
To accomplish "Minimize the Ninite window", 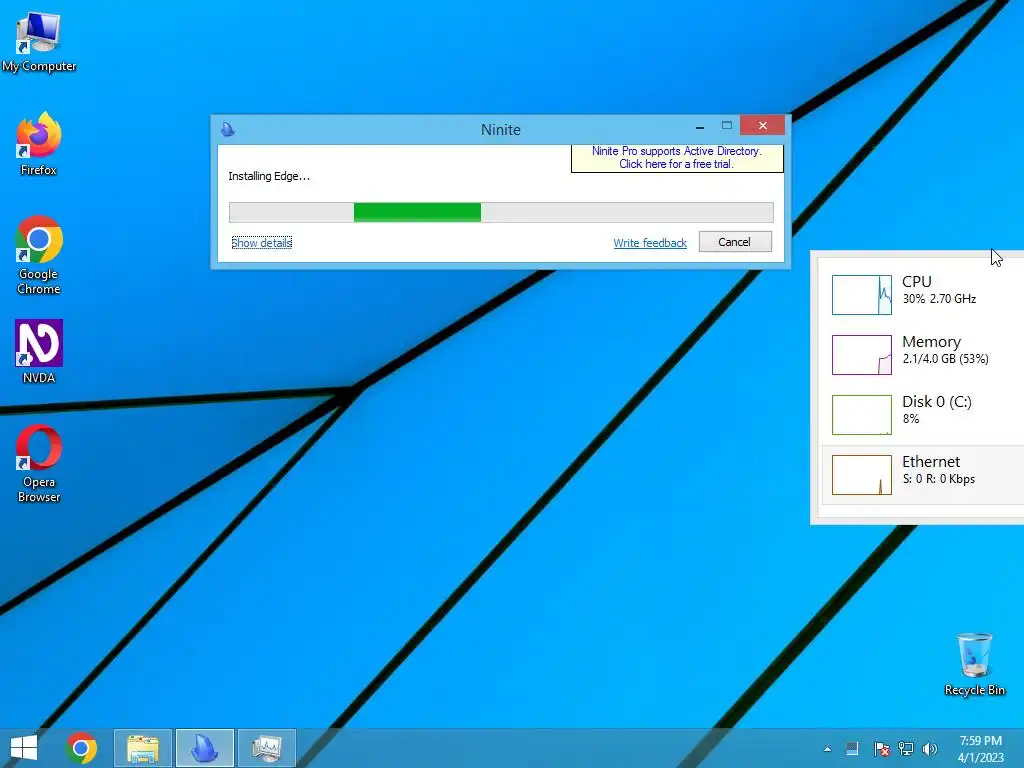I will pyautogui.click(x=699, y=126).
